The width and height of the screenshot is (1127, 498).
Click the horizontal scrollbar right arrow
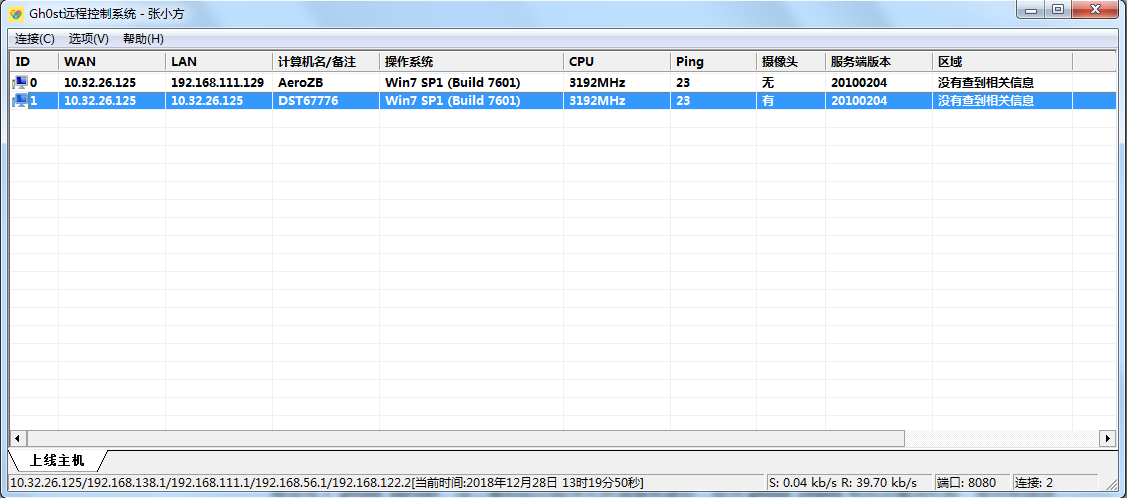click(x=1108, y=438)
